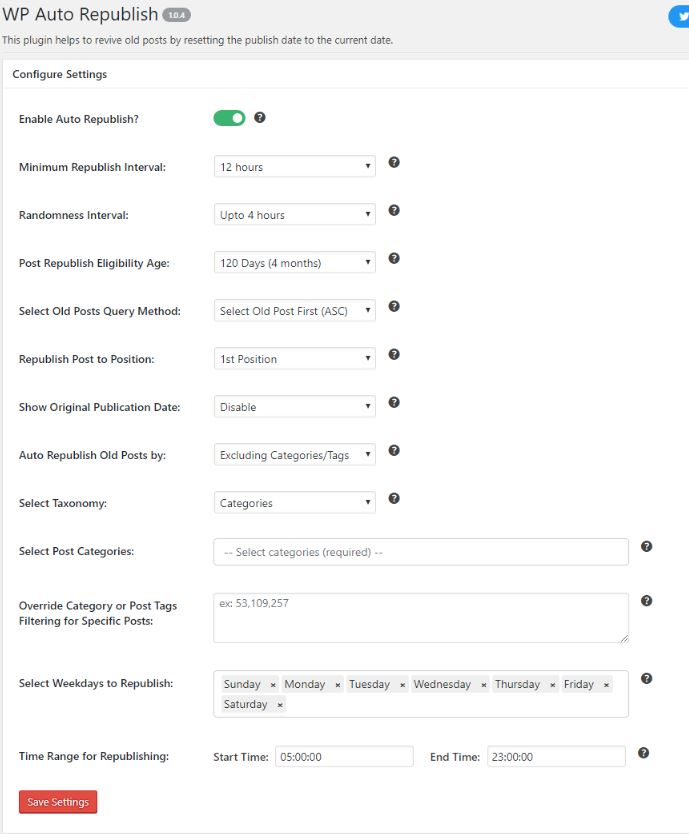This screenshot has width=689, height=834.
Task: Click the Enable Auto Republish? label
Action: pos(79,119)
